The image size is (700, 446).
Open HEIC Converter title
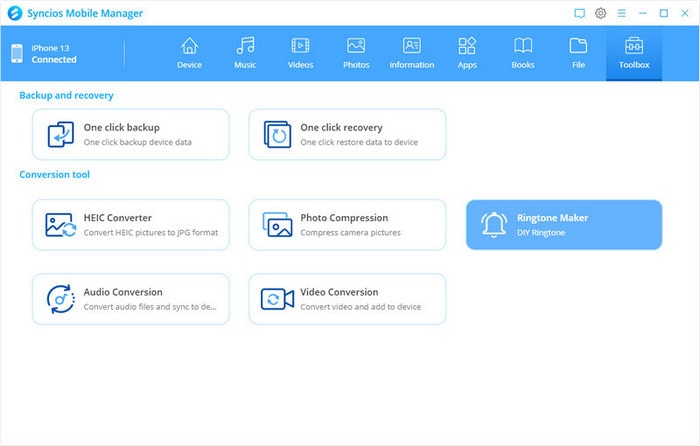click(x=117, y=218)
